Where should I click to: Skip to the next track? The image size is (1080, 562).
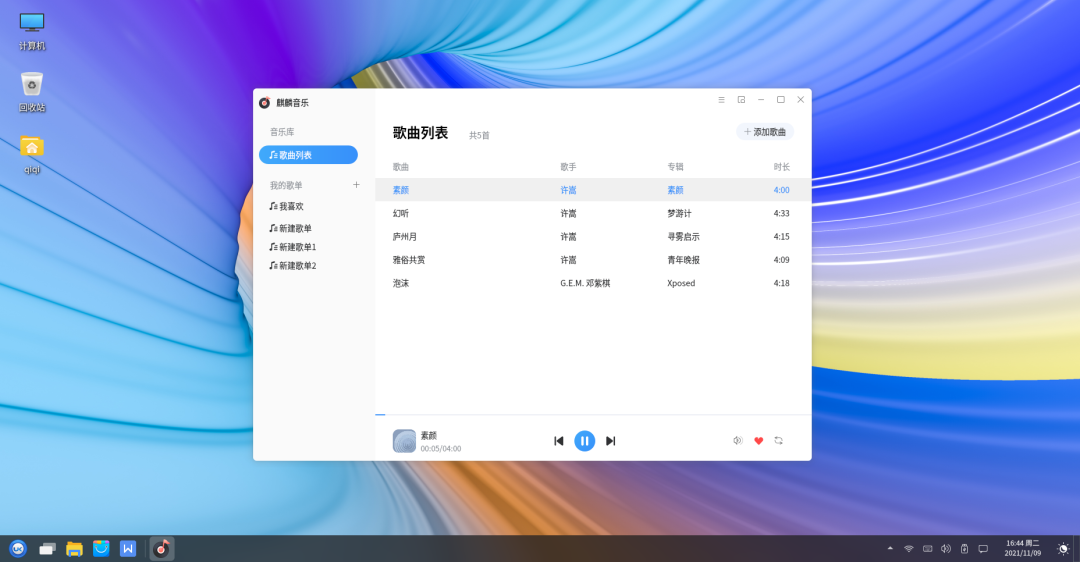(610, 441)
